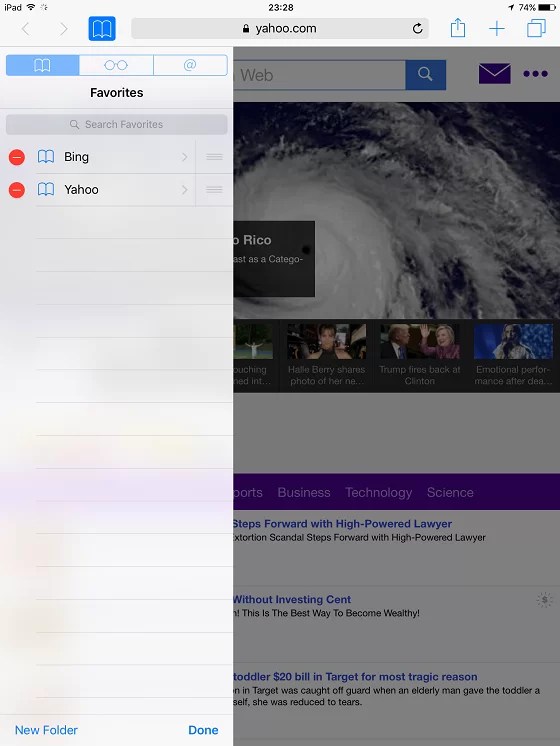Tap the Search Favorites field
Screen dimensions: 560x746
coord(117,124)
